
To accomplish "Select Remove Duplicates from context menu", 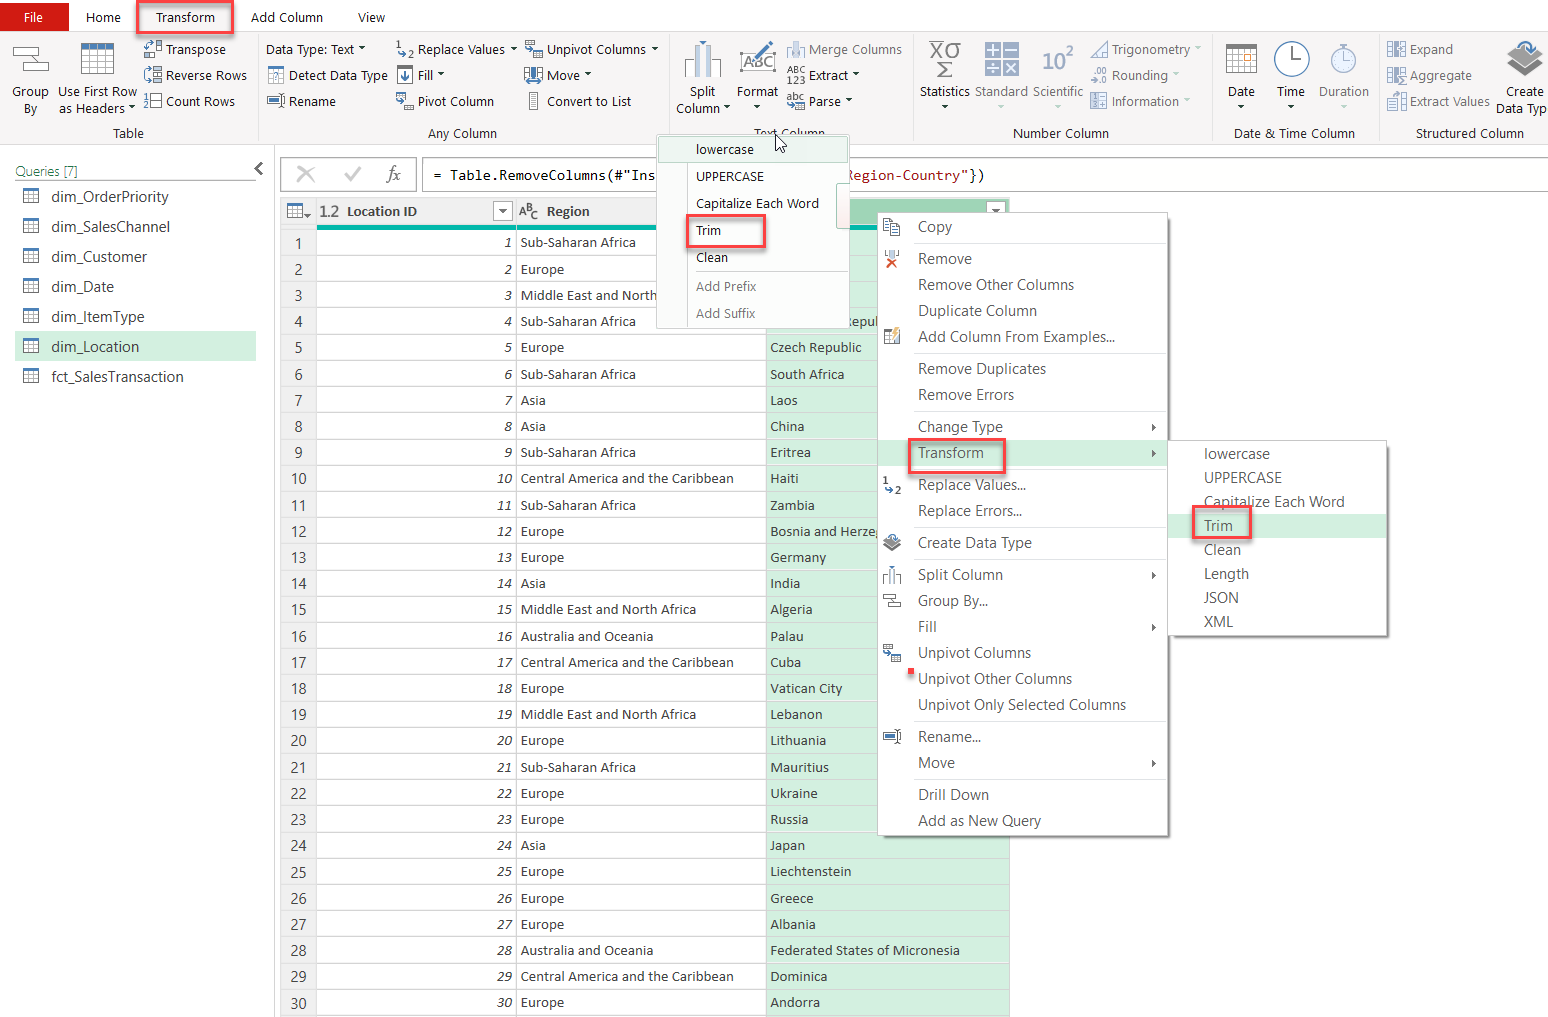I will point(982,369).
